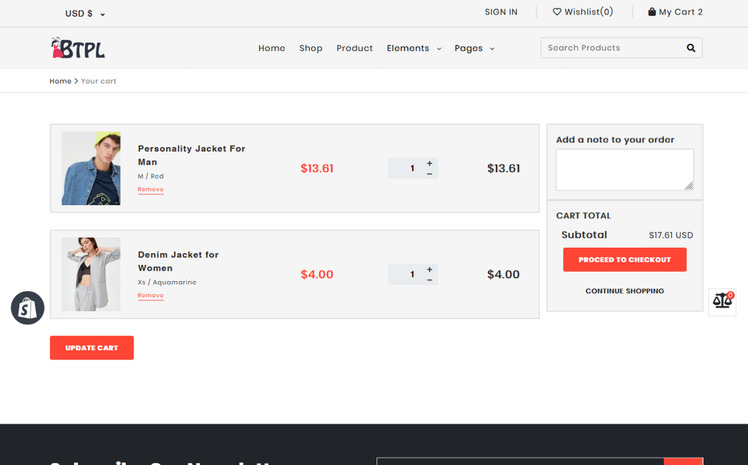Remove Denim Jacket for Women from cart
The height and width of the screenshot is (465, 748).
click(x=151, y=295)
